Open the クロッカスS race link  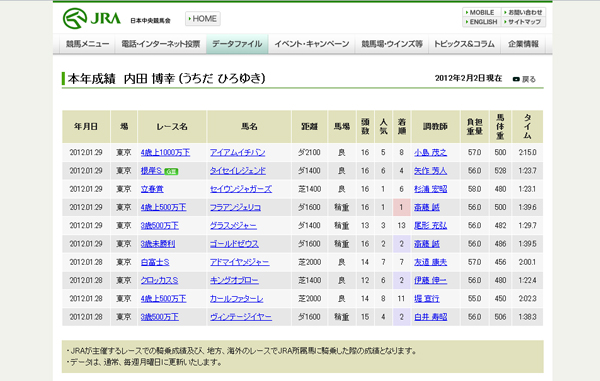point(160,280)
